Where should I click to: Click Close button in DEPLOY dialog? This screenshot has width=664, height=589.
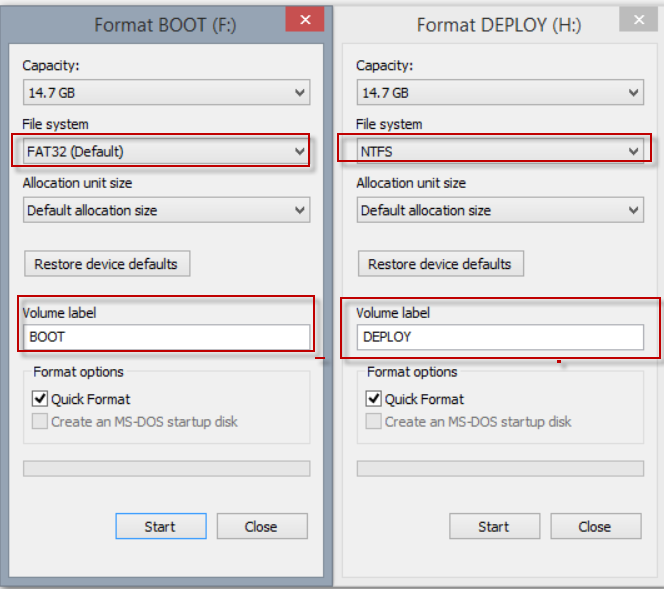(596, 526)
